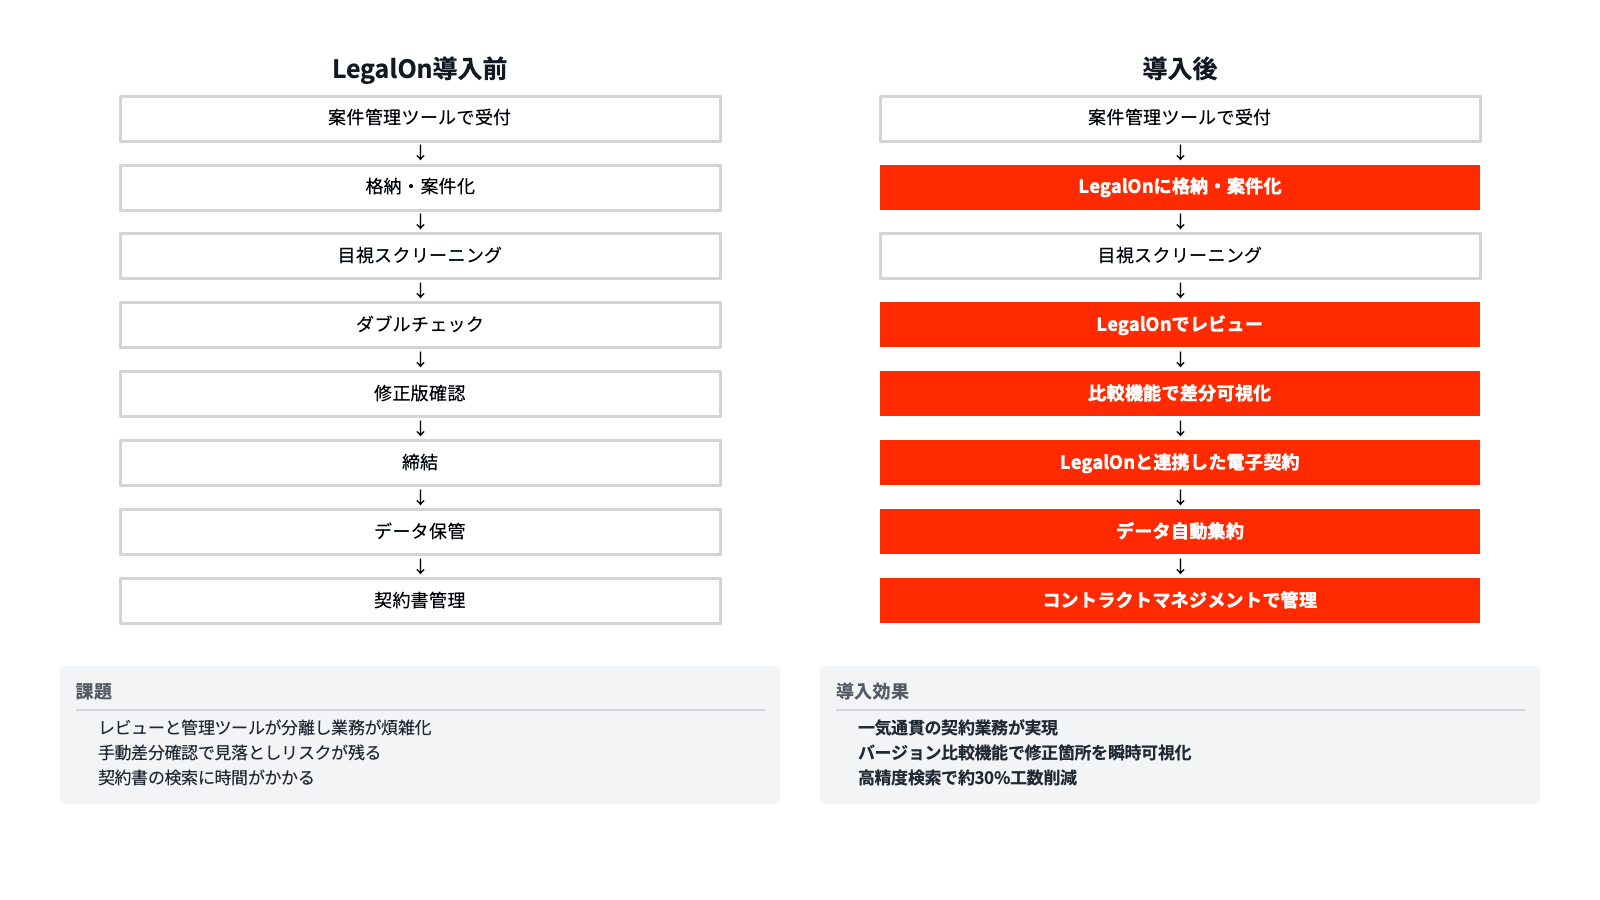
Task: Click the line "一気通貫の契約業務が実現"
Action: pyautogui.click(x=957, y=728)
